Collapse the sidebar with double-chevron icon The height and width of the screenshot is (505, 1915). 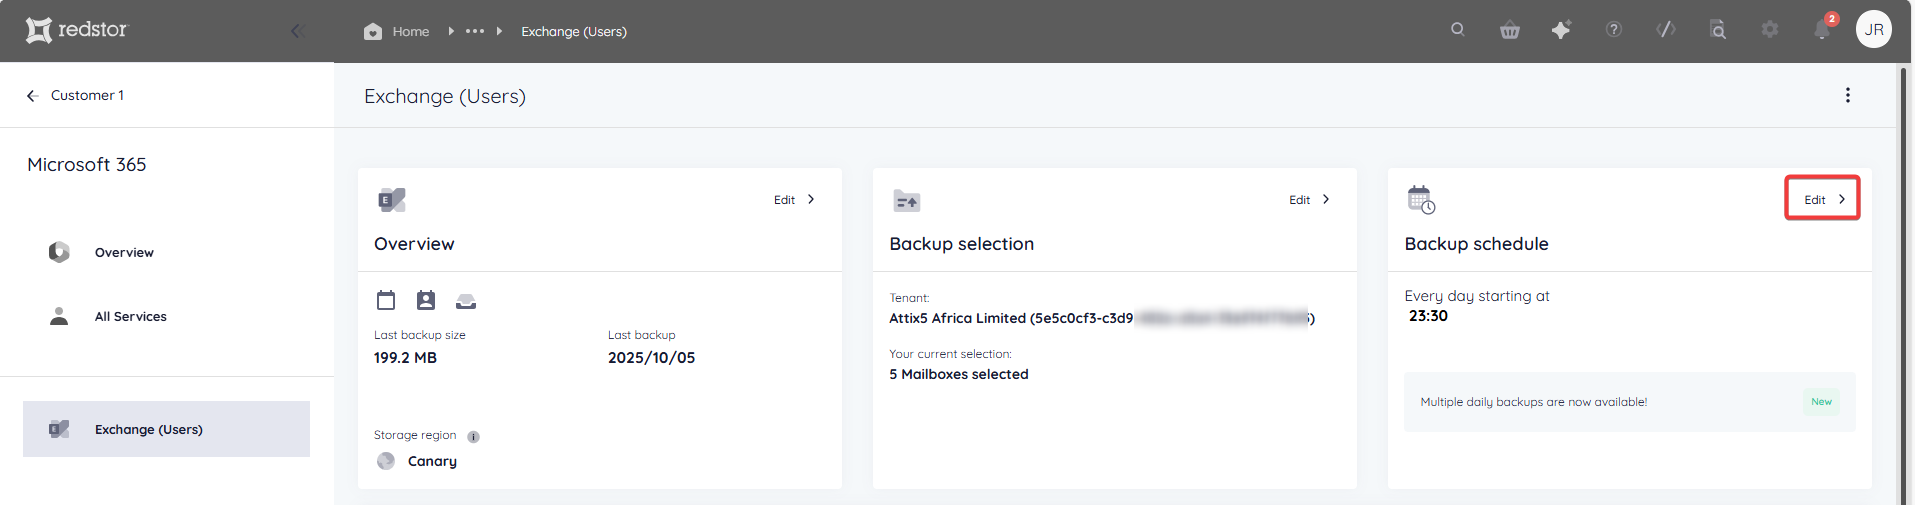pyautogui.click(x=297, y=31)
